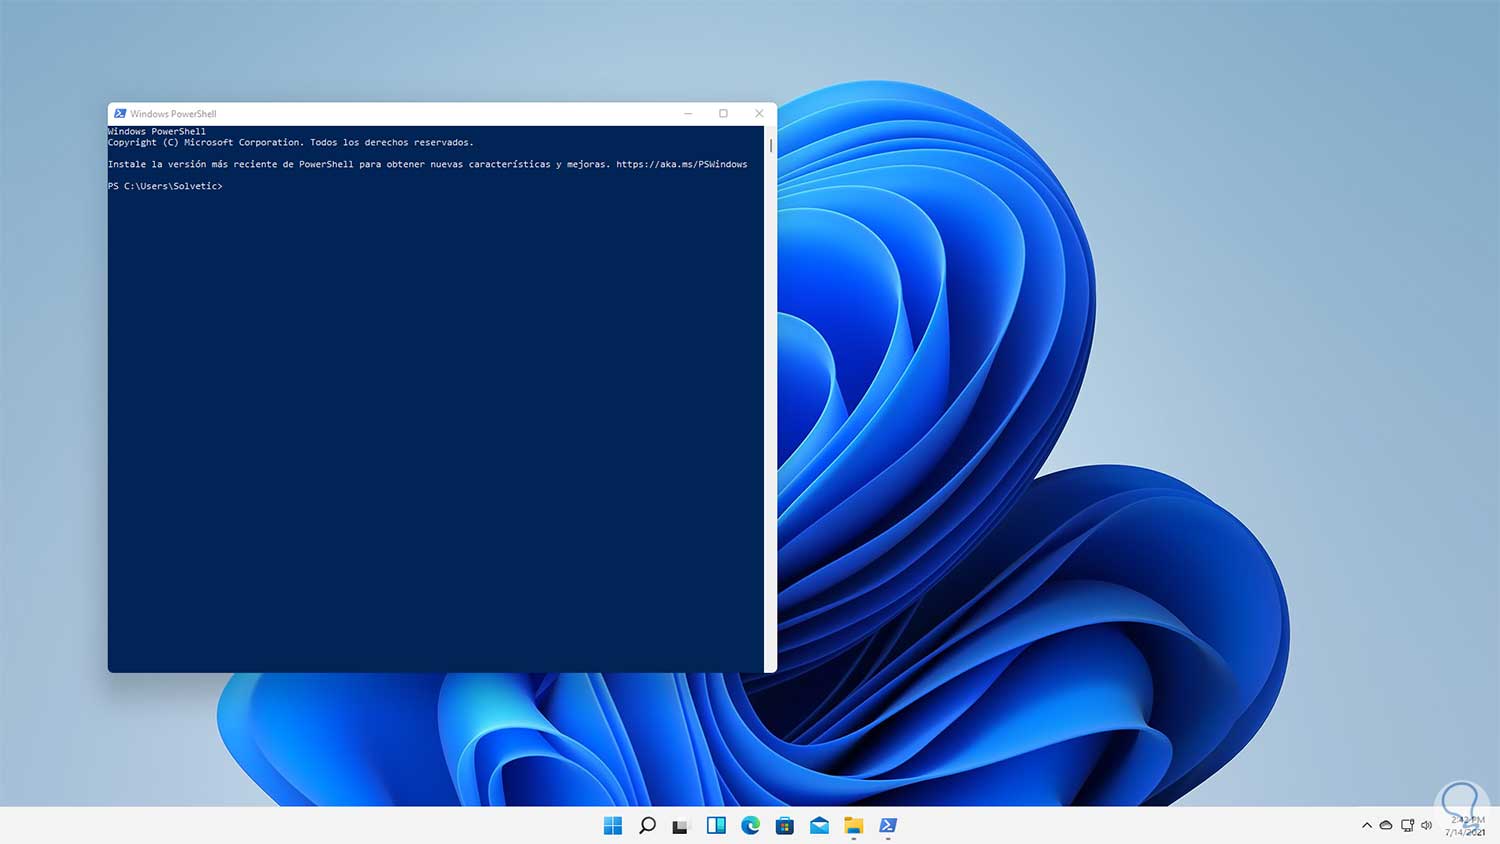This screenshot has width=1500, height=844.
Task: Open Task View from the taskbar
Action: (681, 826)
